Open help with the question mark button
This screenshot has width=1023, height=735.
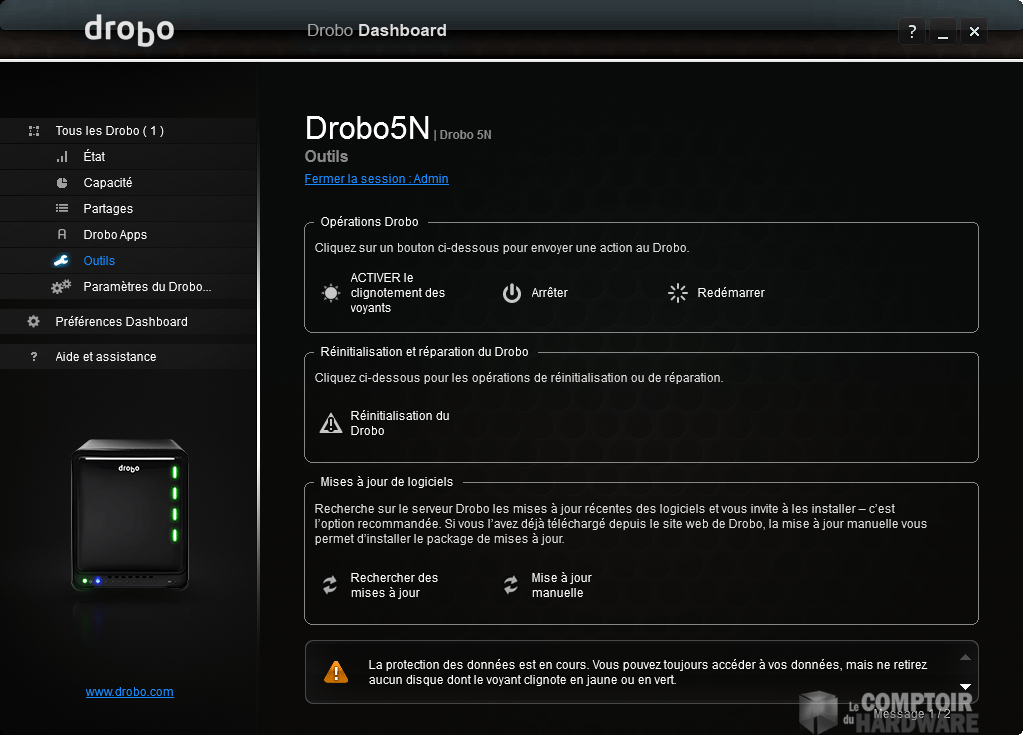point(911,32)
